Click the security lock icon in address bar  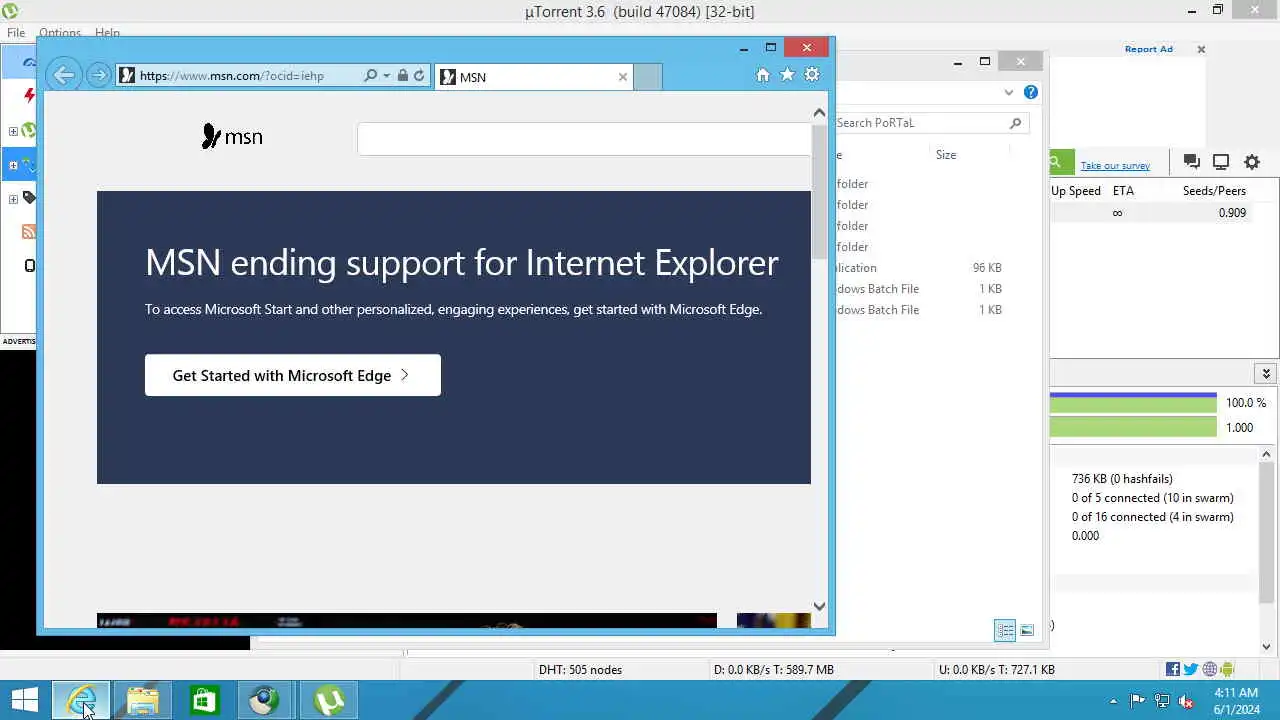[402, 75]
